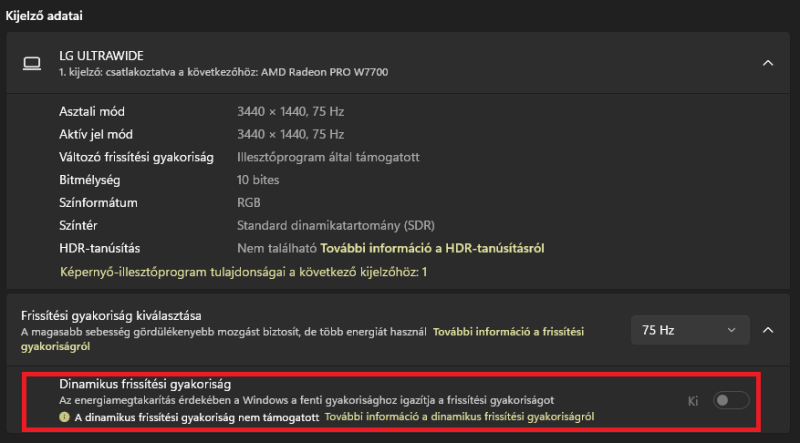Click the Frissítési gyakoriság kiválasztása title
This screenshot has width=800, height=443.
[110, 315]
